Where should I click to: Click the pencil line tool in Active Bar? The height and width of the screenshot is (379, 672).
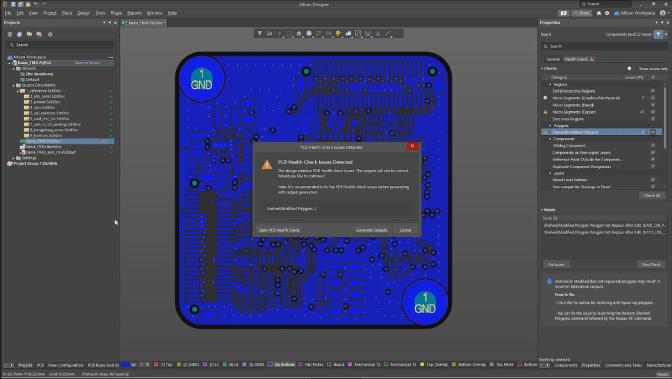click(x=388, y=33)
